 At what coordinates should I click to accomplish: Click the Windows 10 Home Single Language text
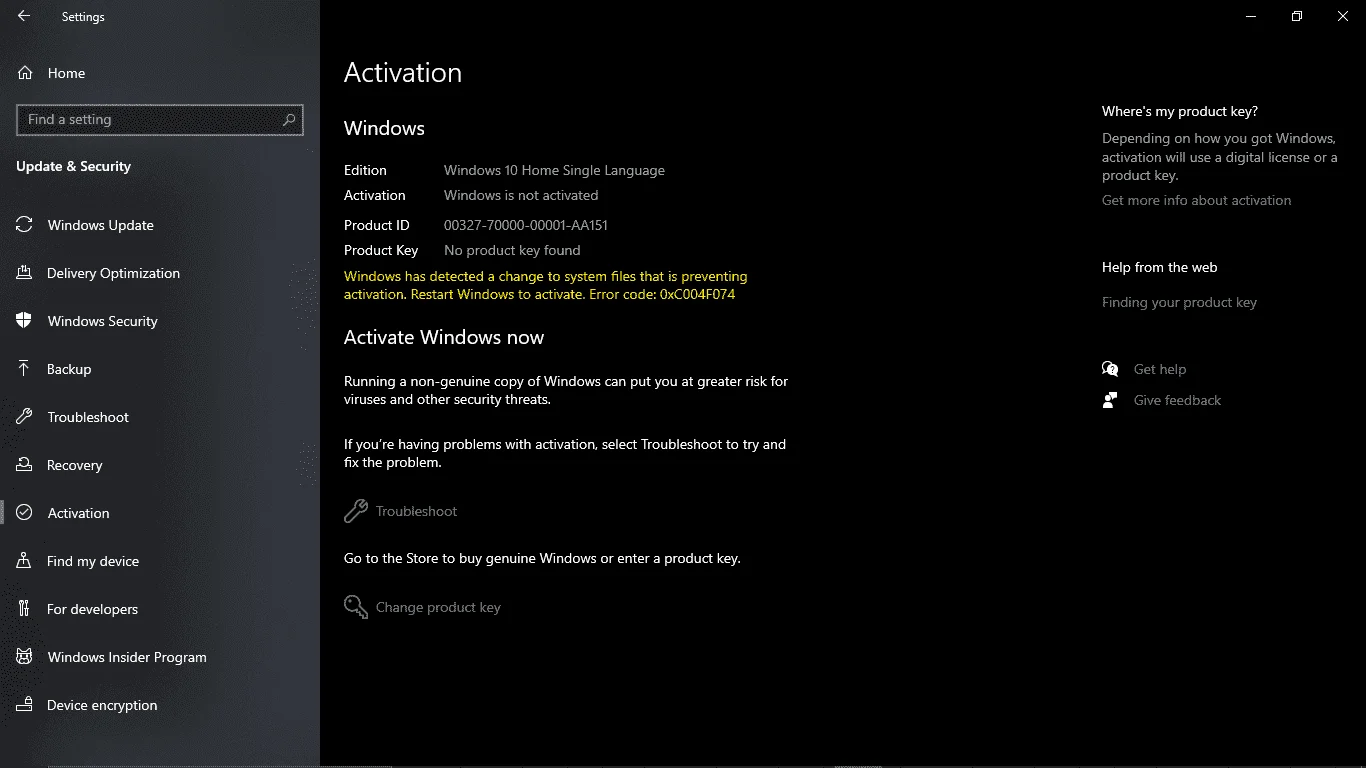pyautogui.click(x=554, y=170)
